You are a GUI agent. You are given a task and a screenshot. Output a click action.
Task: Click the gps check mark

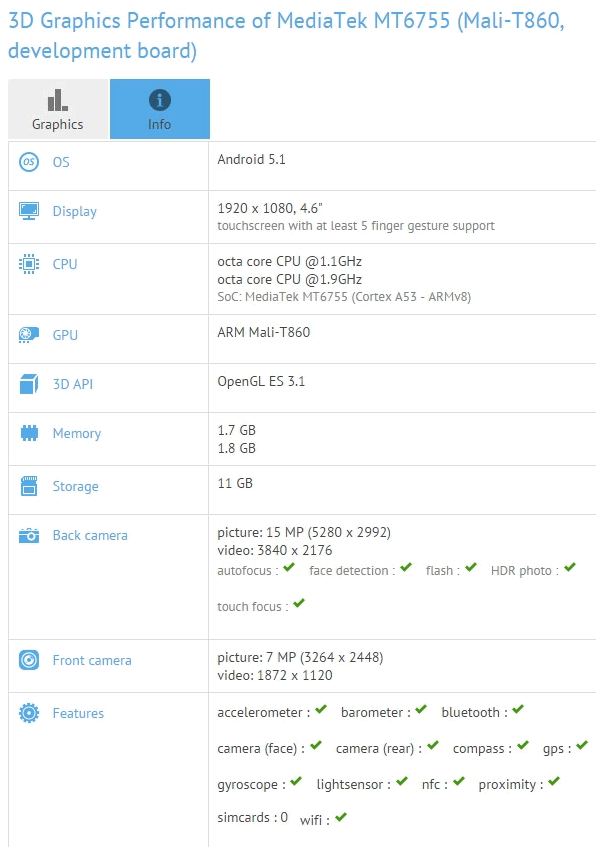(581, 745)
